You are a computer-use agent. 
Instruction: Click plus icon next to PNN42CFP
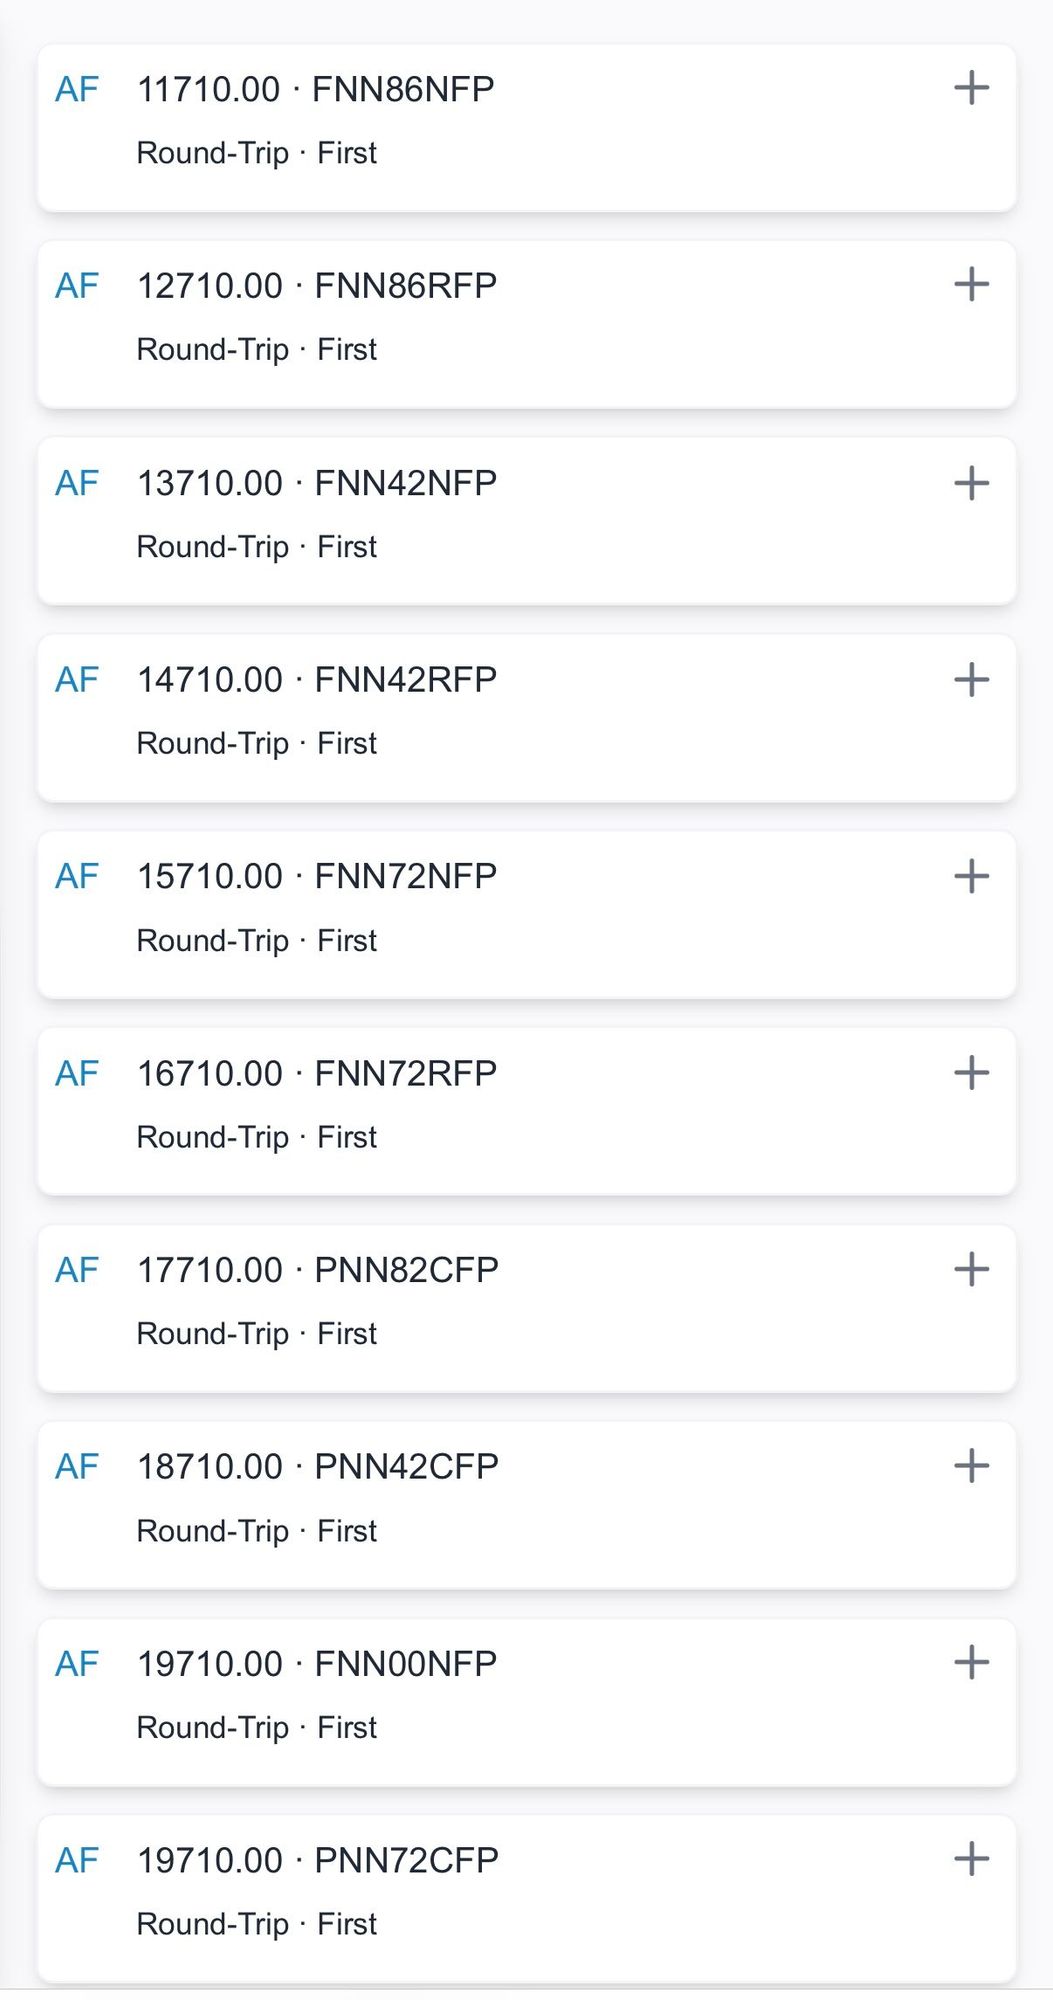point(971,1466)
